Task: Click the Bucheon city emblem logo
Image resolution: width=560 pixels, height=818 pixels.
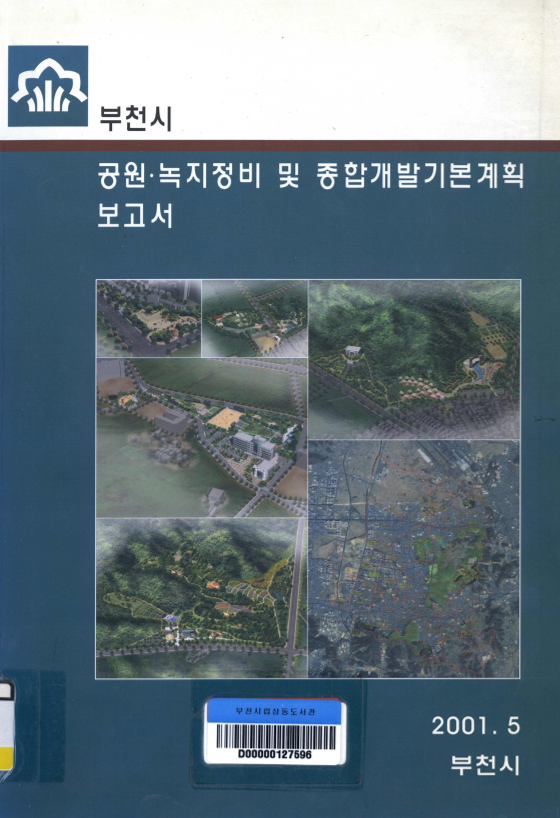Action: point(48,86)
